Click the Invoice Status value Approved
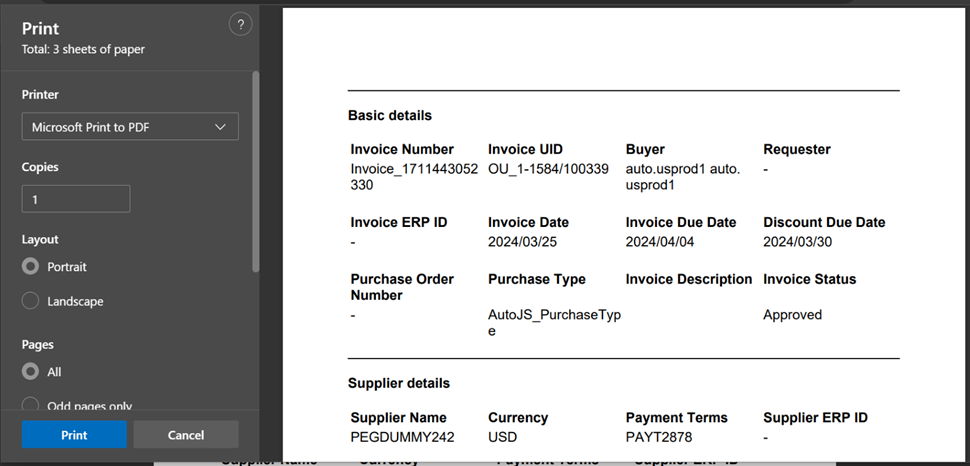 (792, 315)
